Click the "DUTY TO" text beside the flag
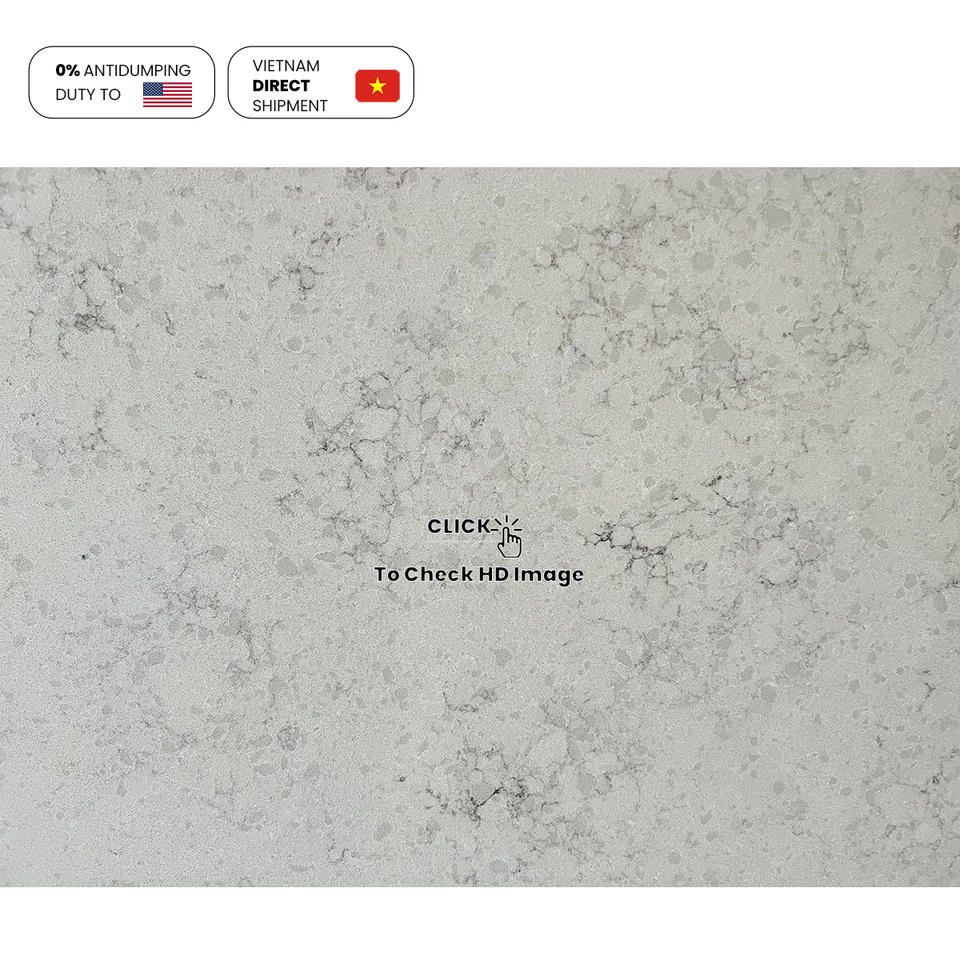This screenshot has width=960, height=960. point(88,94)
